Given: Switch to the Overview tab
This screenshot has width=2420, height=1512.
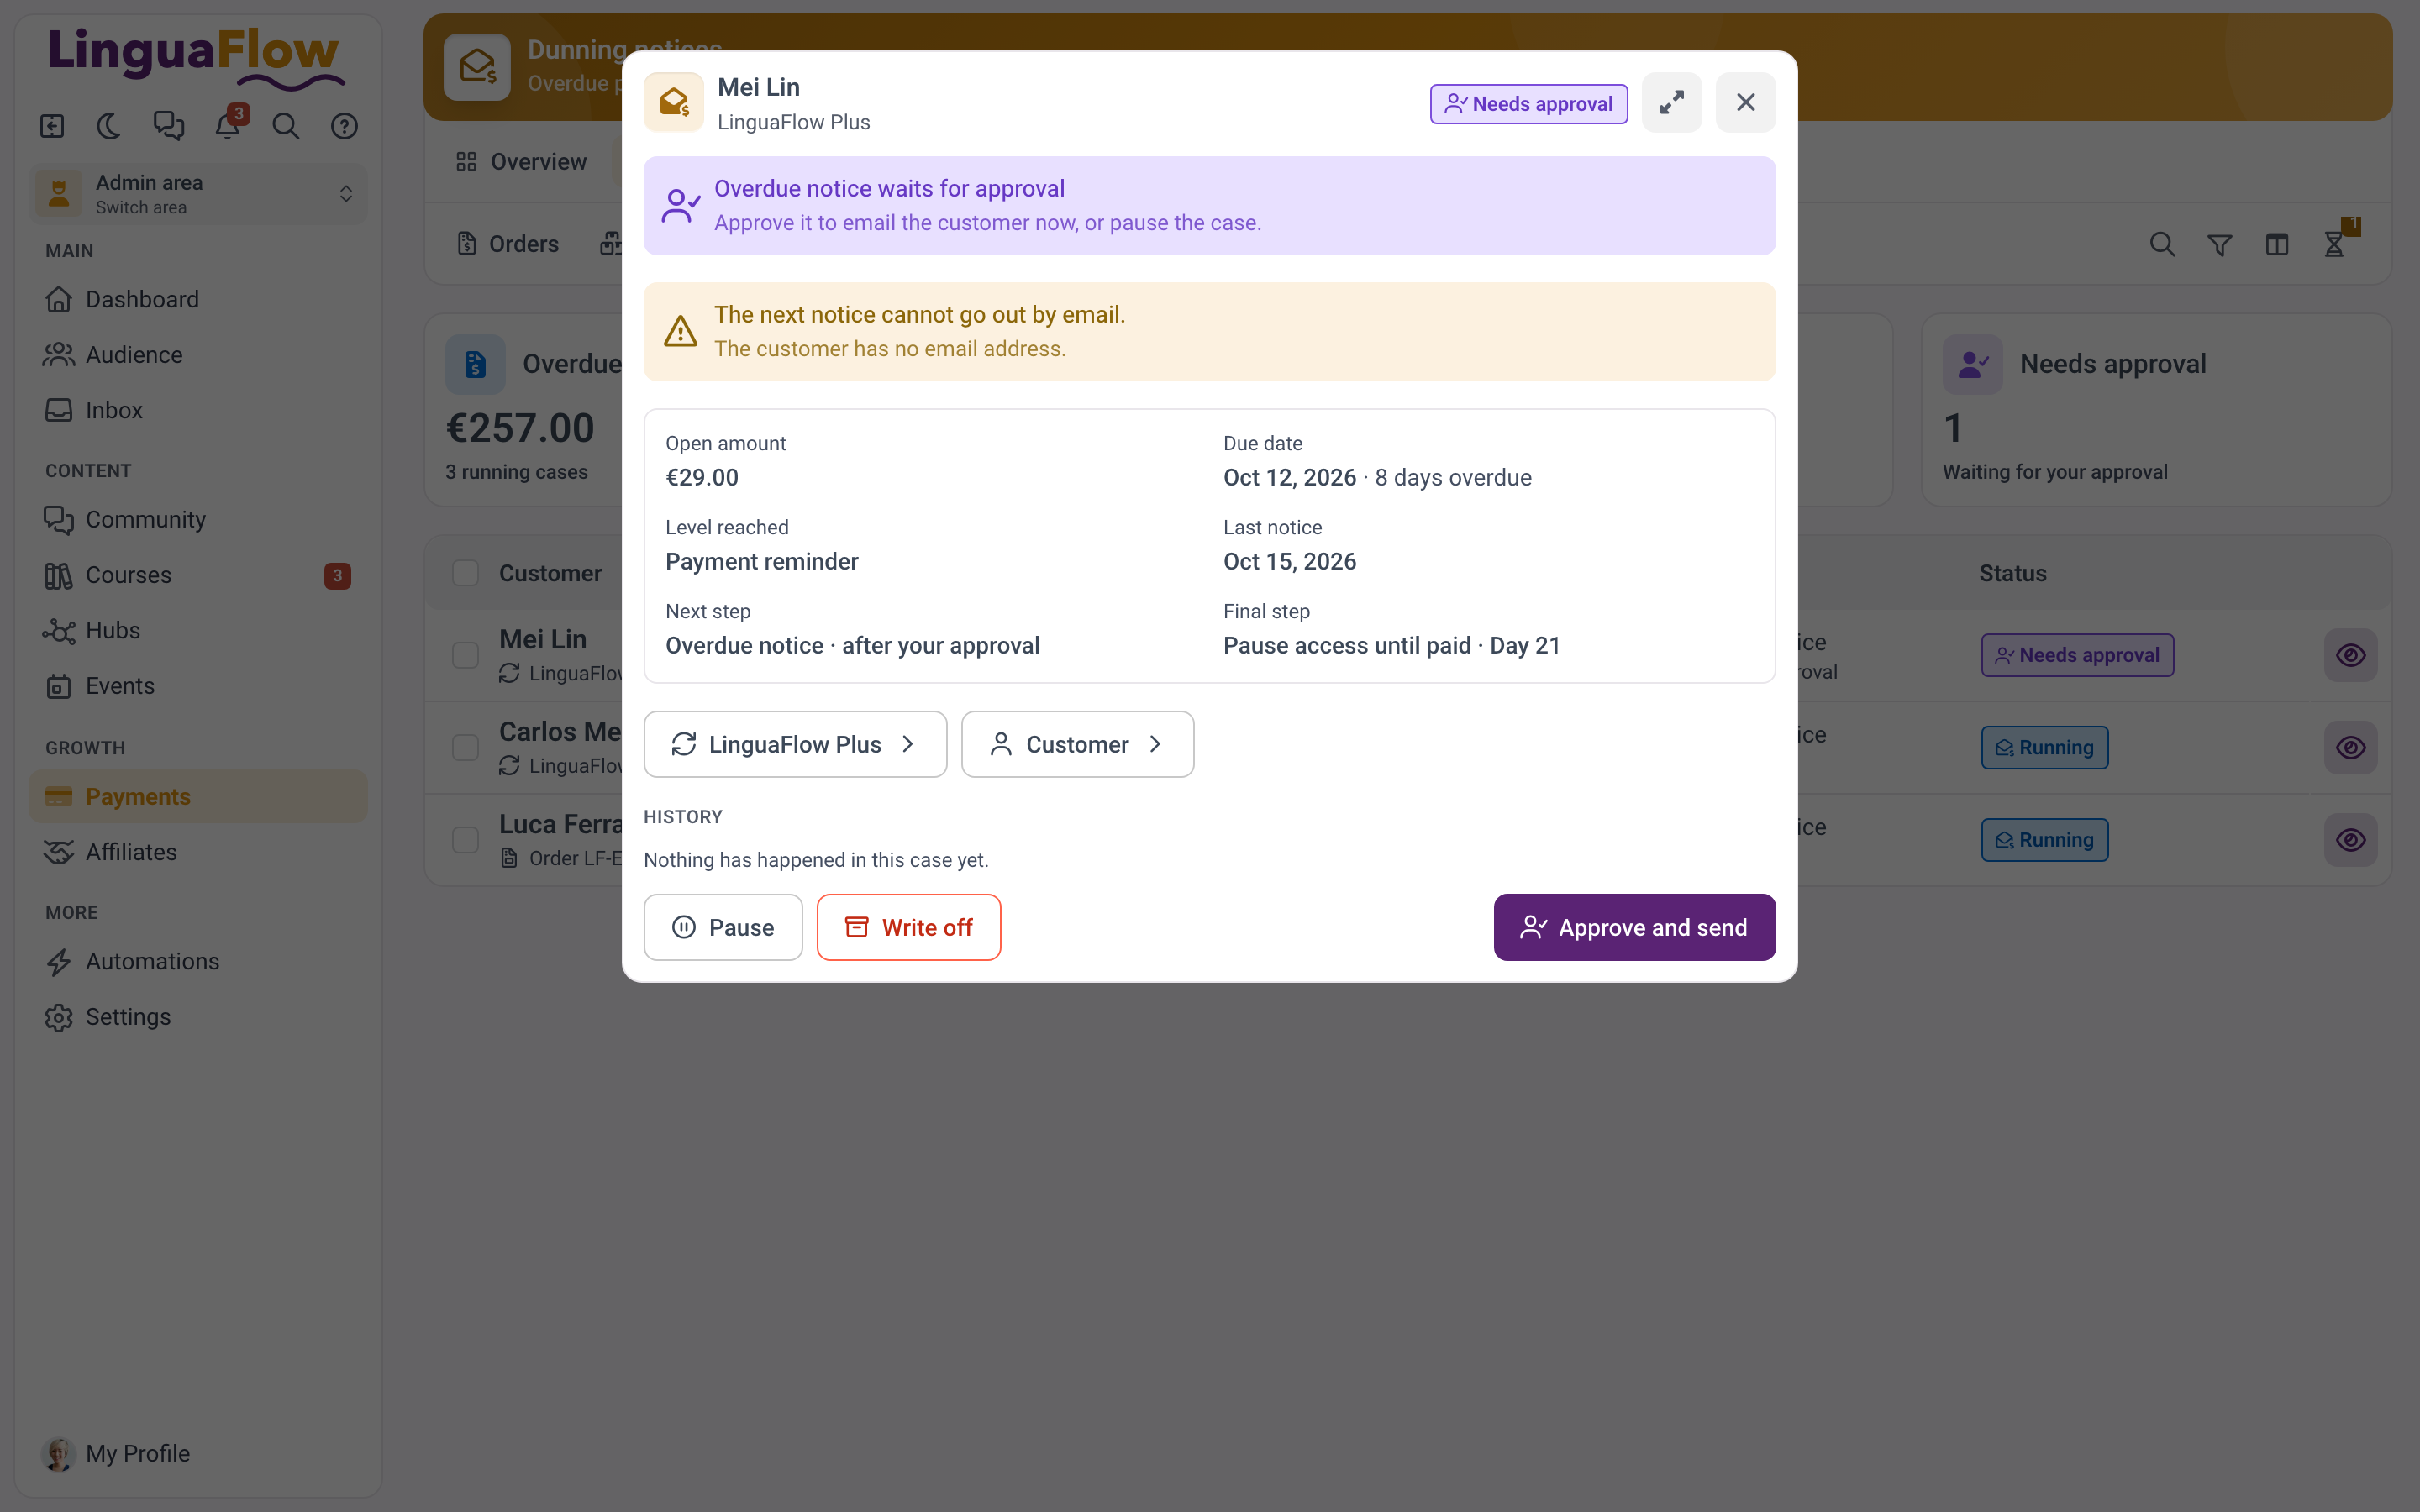Looking at the screenshot, I should click(x=521, y=162).
